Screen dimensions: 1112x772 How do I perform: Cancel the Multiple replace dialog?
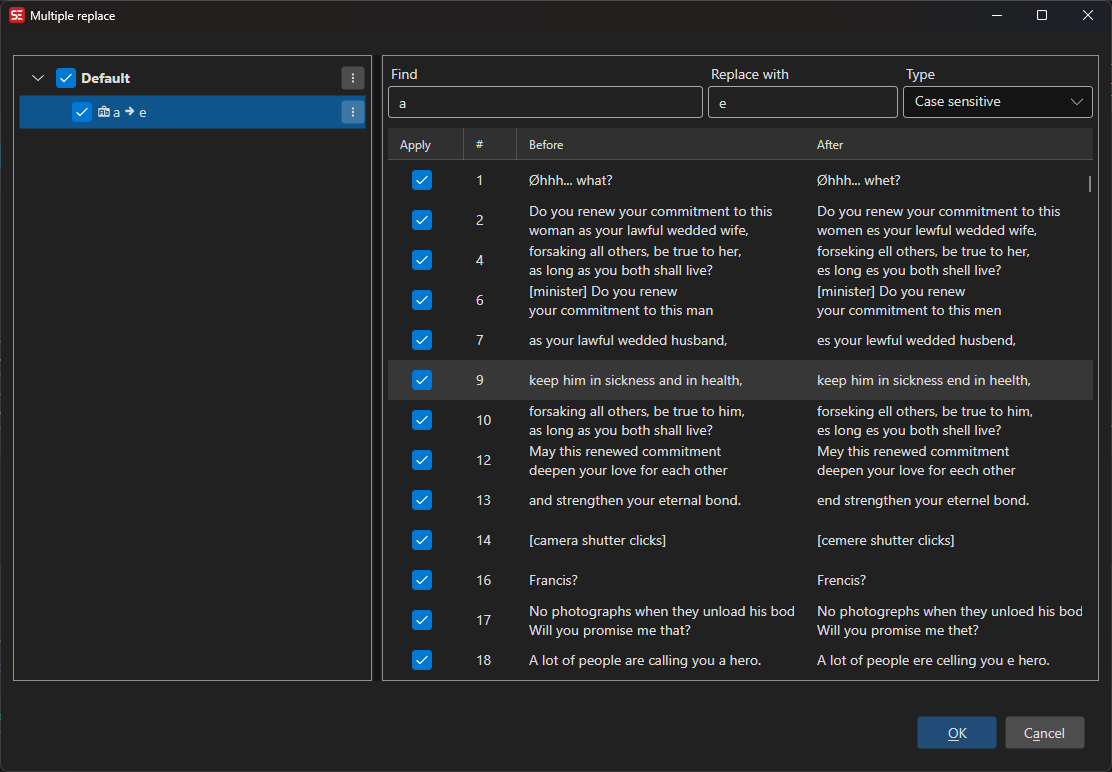(1044, 733)
